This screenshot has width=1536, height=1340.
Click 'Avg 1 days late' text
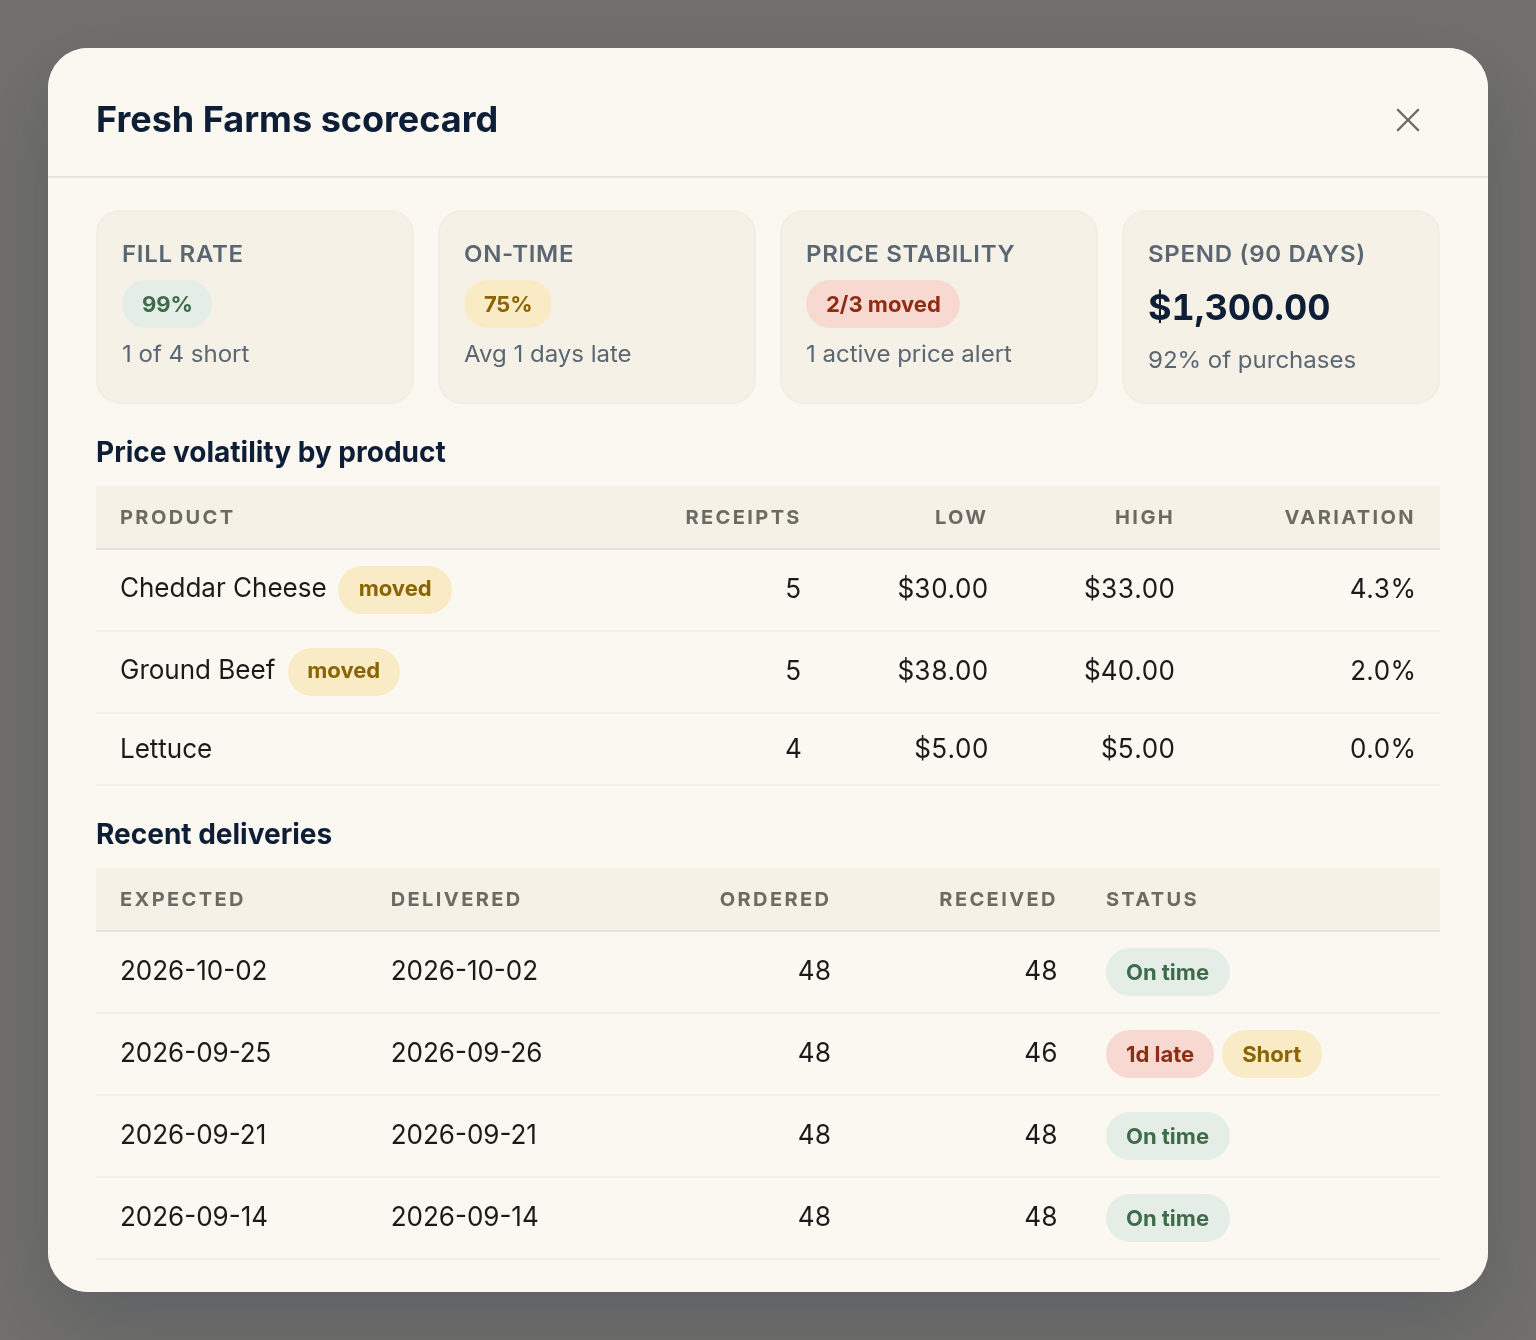547,354
